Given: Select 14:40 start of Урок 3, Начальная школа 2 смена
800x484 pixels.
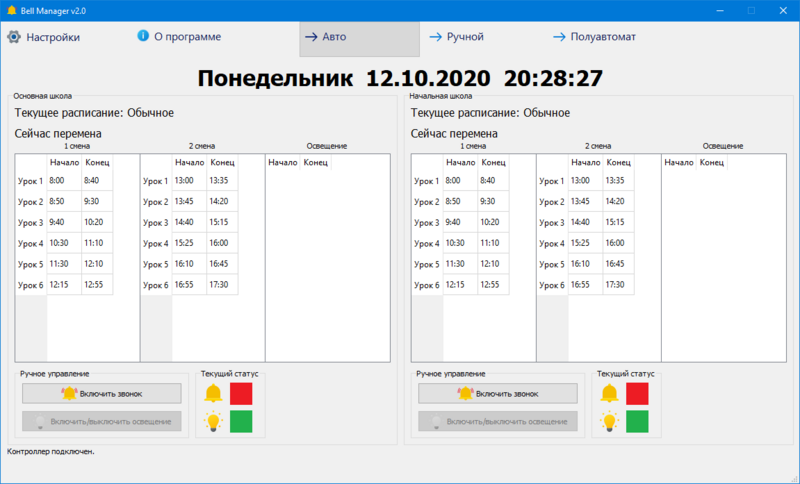Looking at the screenshot, I should coord(586,222).
